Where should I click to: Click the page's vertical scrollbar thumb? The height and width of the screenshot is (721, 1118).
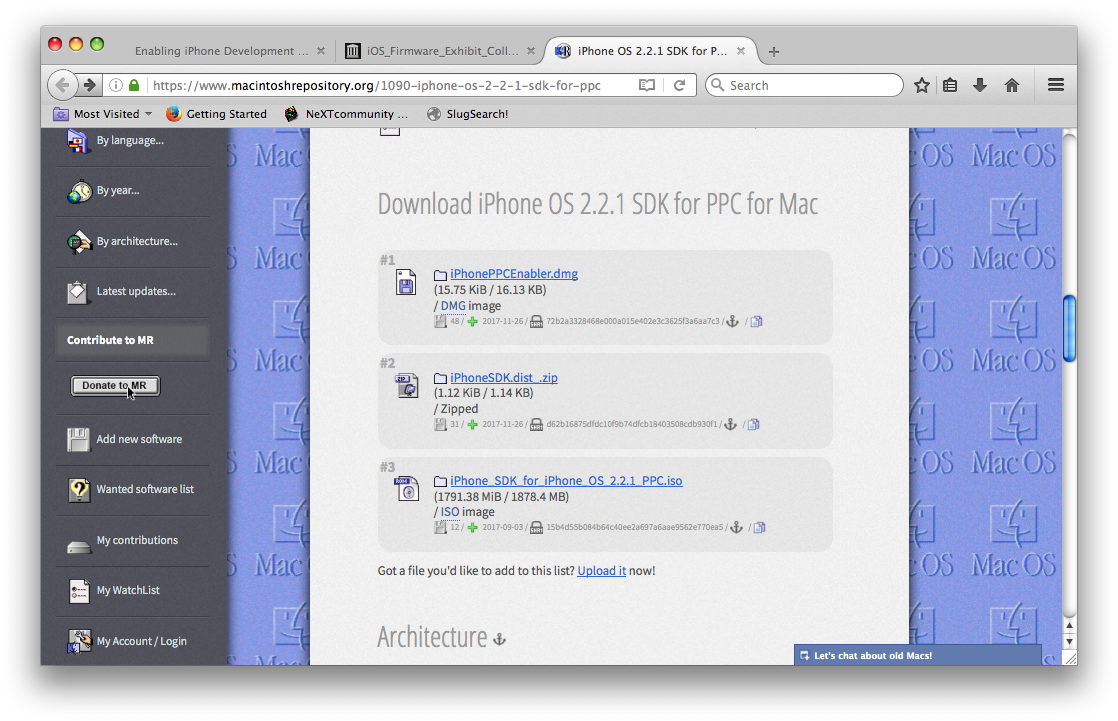click(1068, 328)
